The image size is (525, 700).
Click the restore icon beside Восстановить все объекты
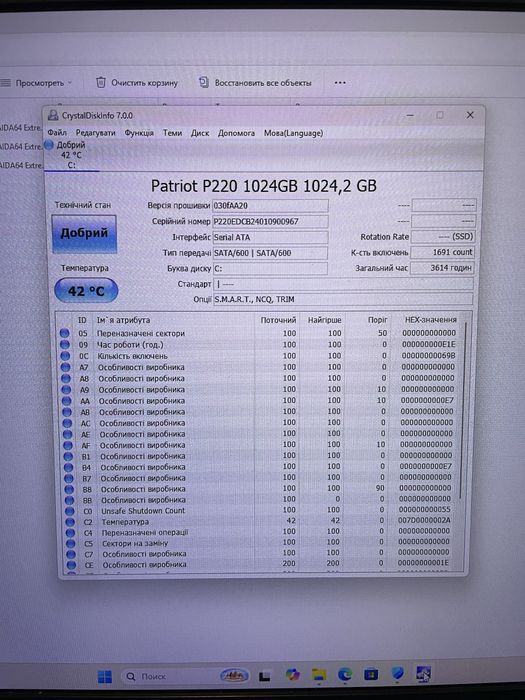pos(204,82)
